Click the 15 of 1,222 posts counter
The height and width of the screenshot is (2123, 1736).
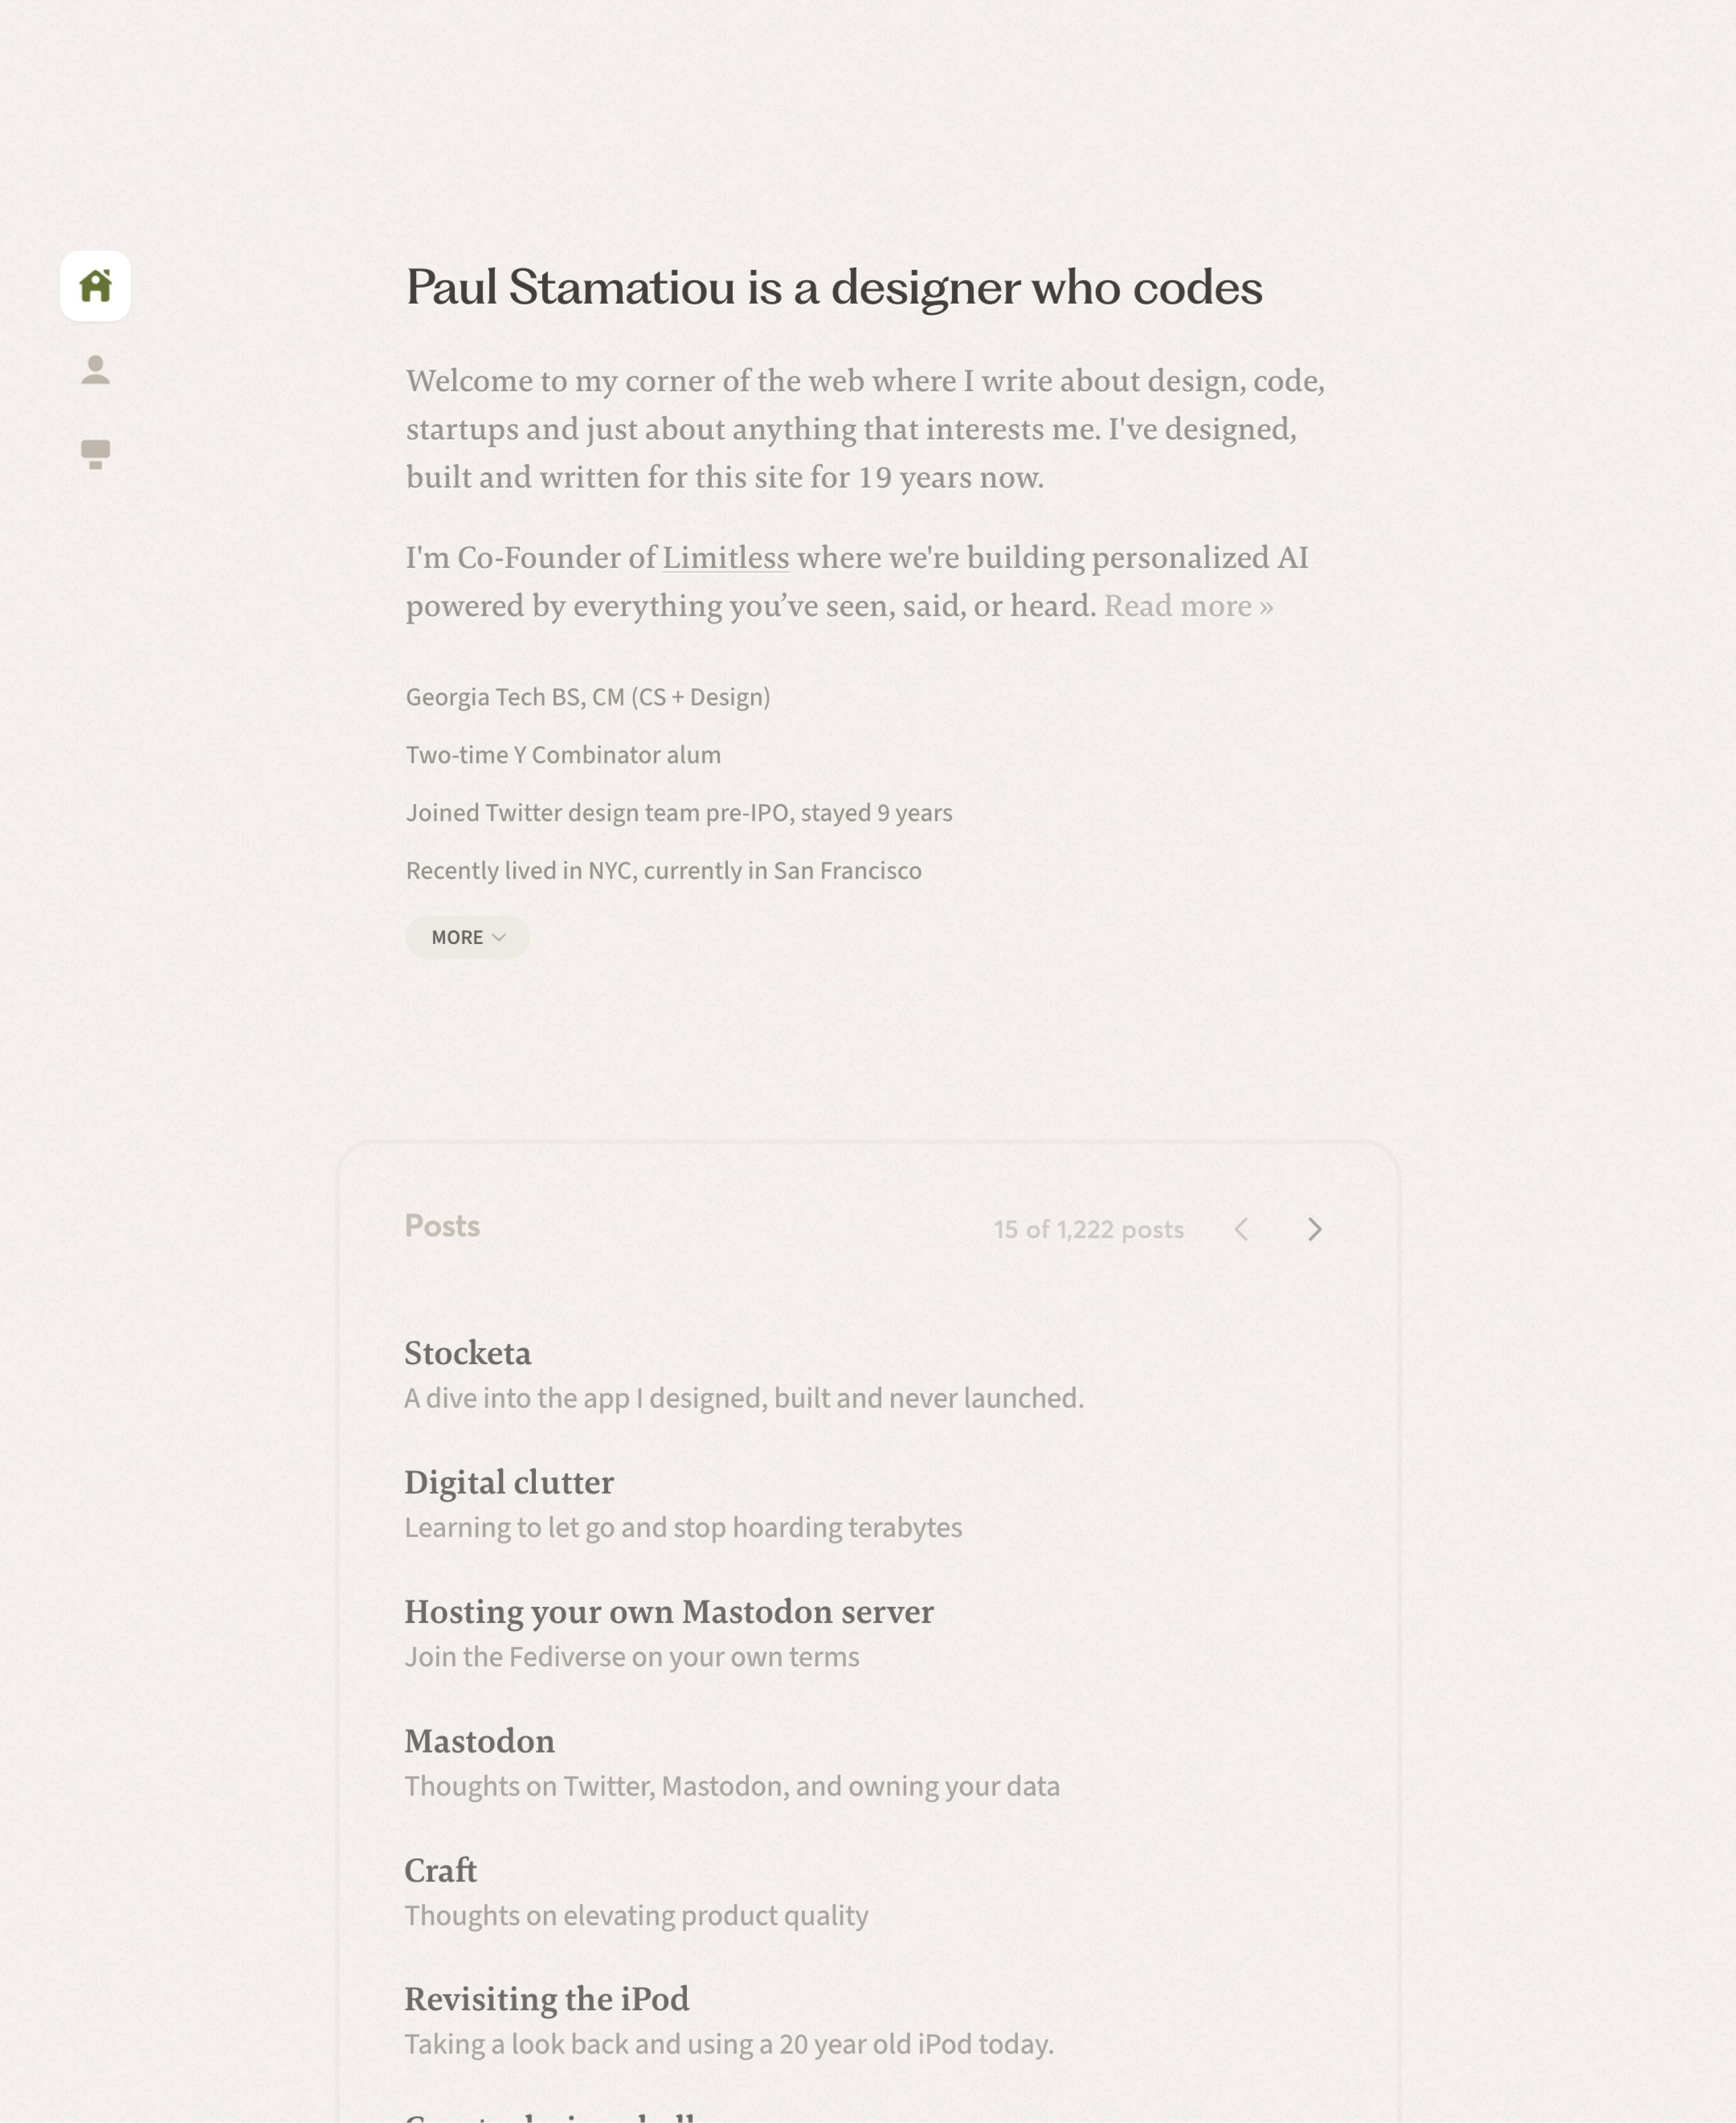(x=1088, y=1230)
